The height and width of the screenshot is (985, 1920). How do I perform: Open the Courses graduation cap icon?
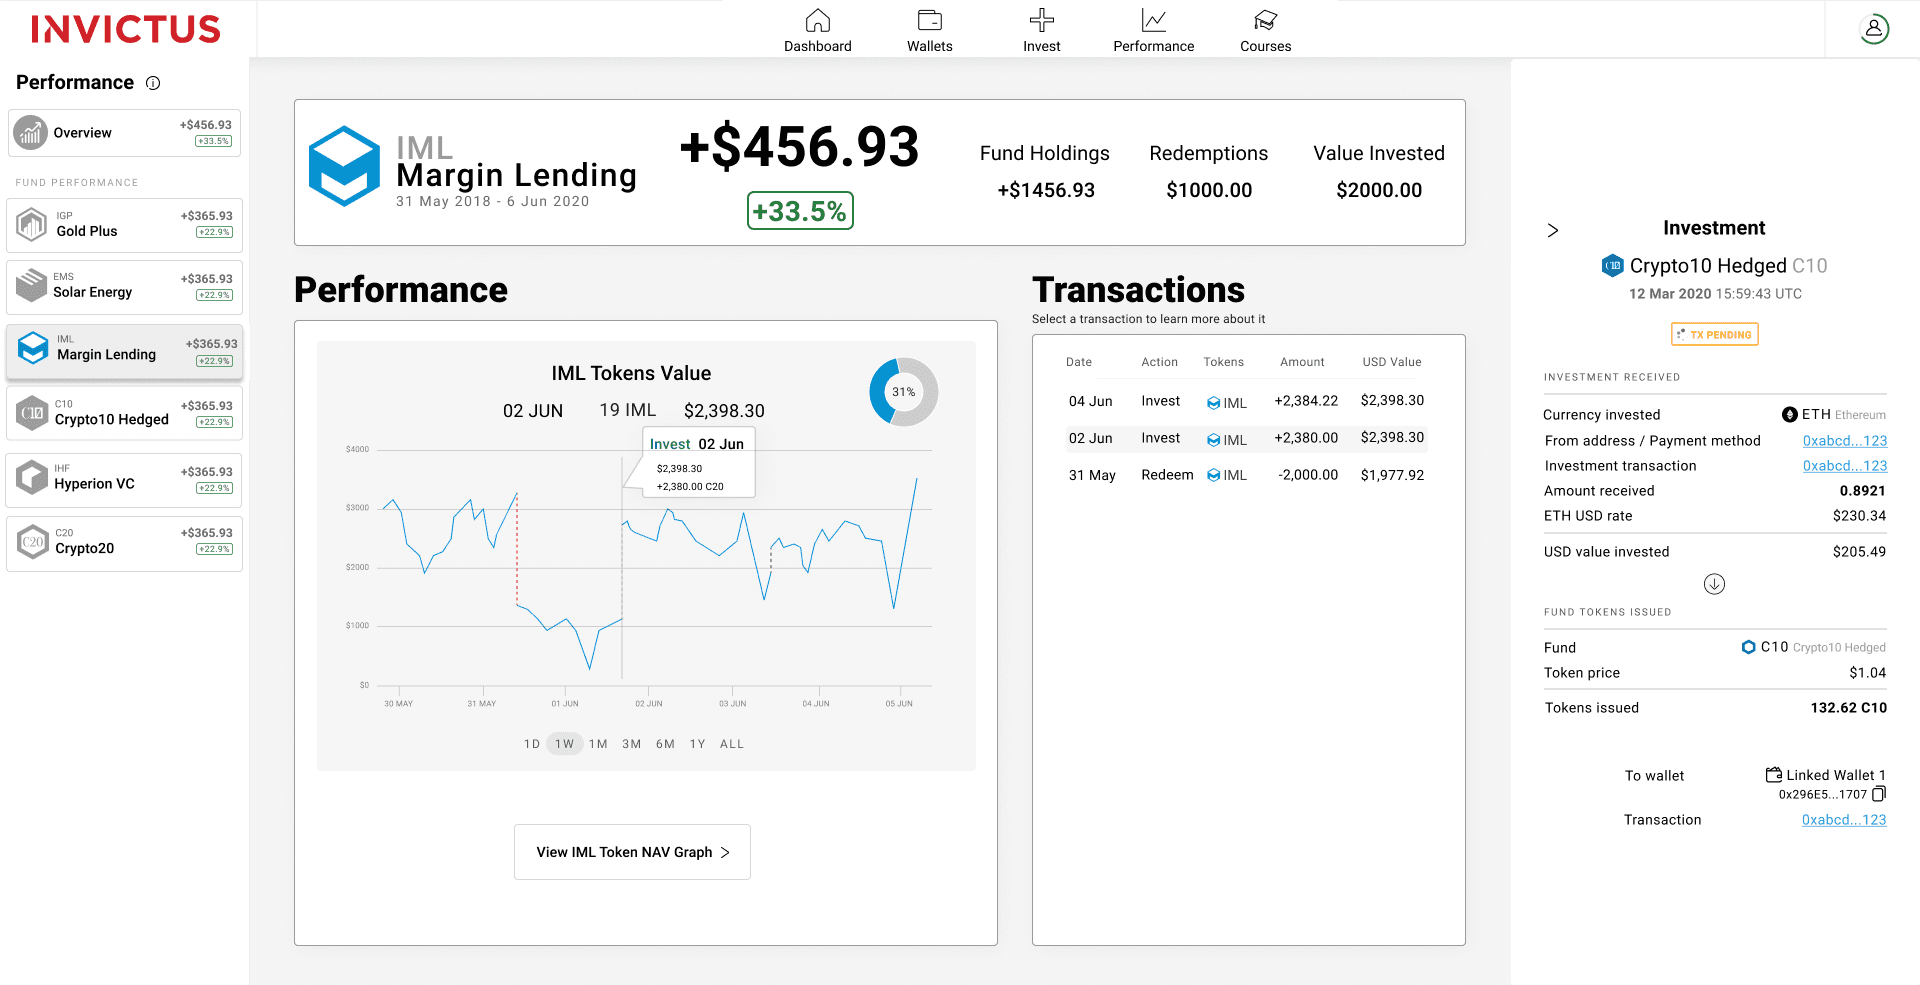[x=1266, y=20]
